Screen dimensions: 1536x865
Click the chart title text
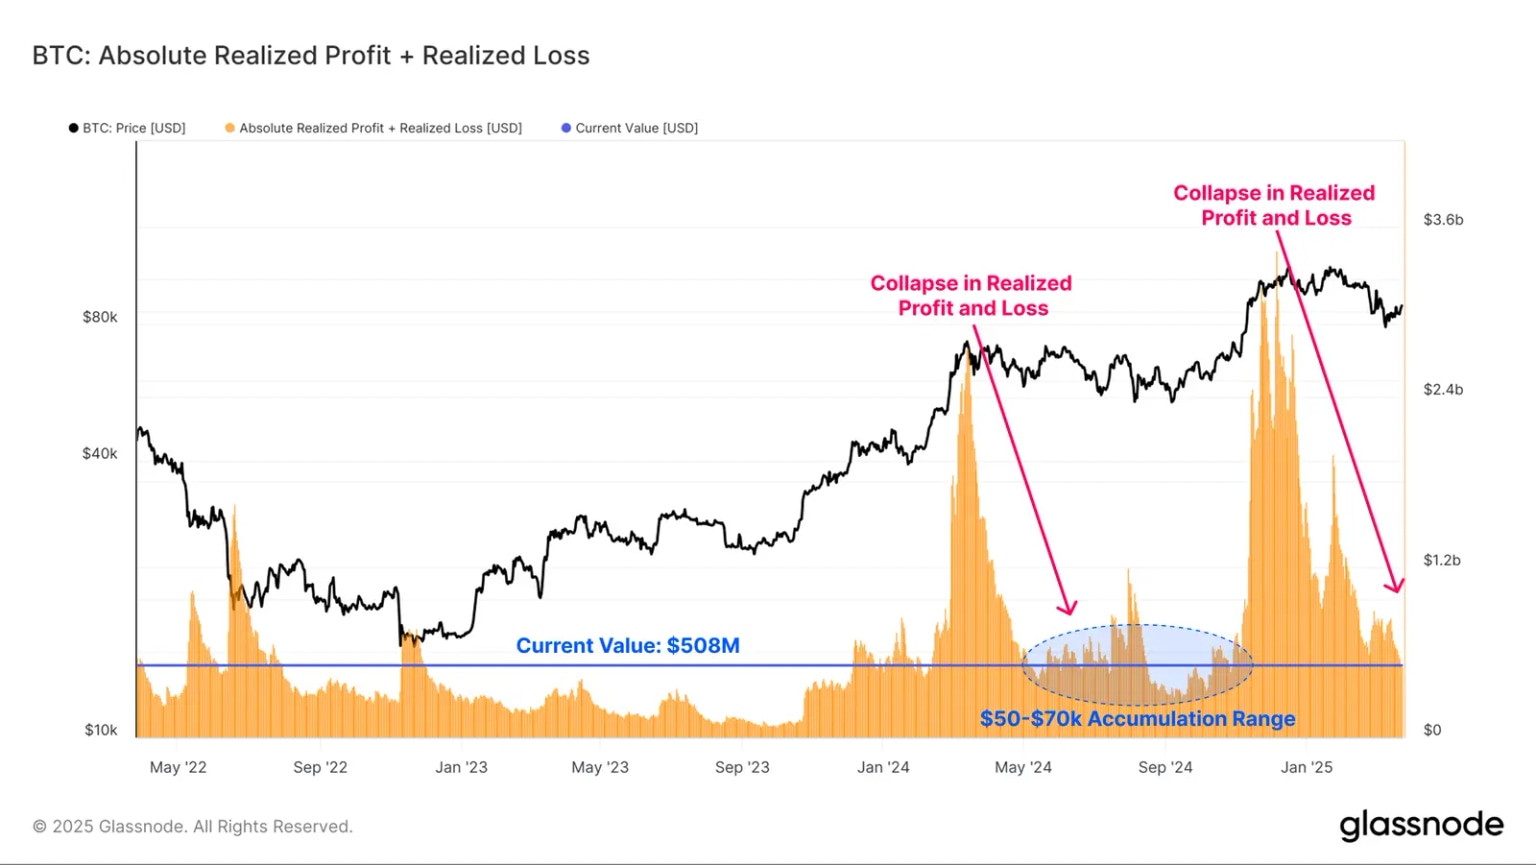[x=311, y=56]
